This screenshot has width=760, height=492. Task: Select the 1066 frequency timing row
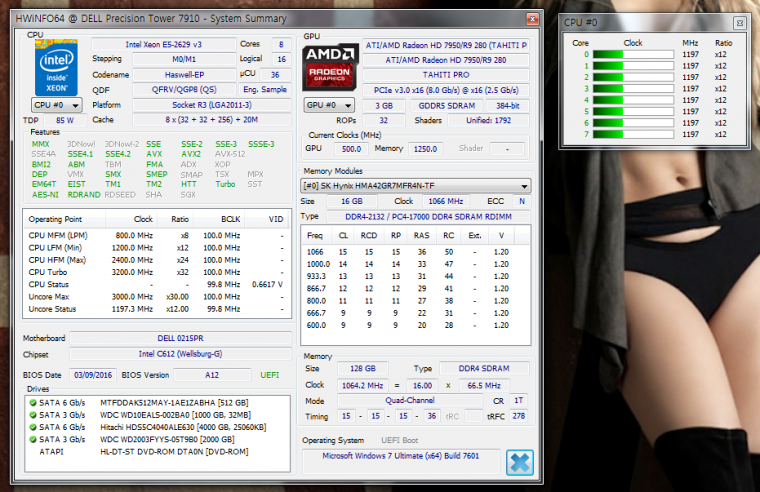[416, 252]
